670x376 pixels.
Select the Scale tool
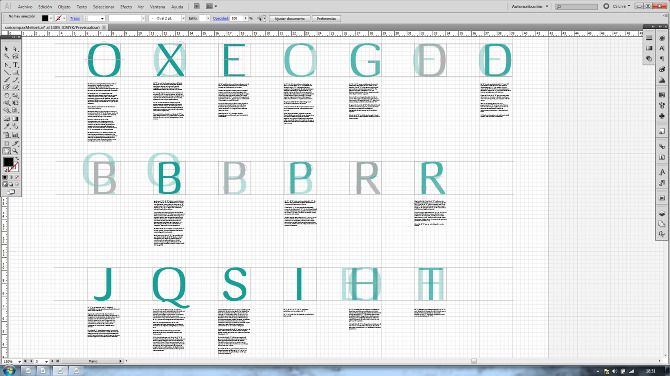pos(15,96)
